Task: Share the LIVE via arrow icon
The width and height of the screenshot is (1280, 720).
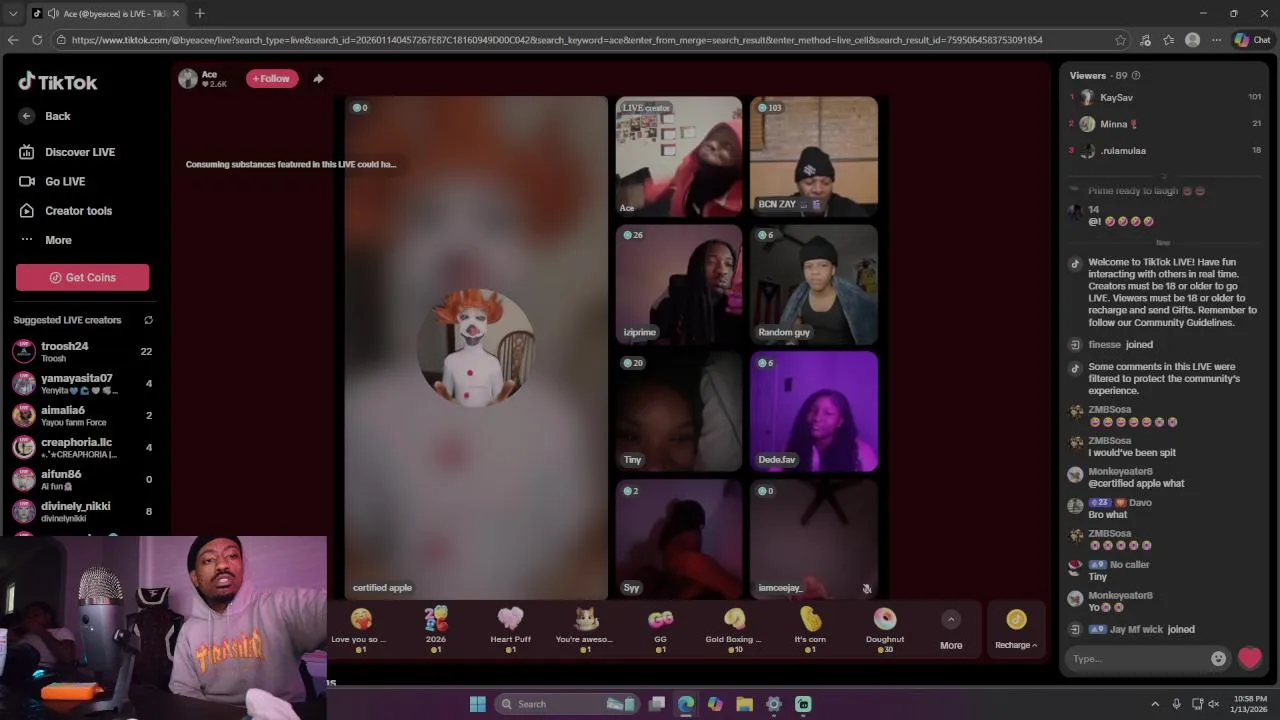Action: click(318, 79)
